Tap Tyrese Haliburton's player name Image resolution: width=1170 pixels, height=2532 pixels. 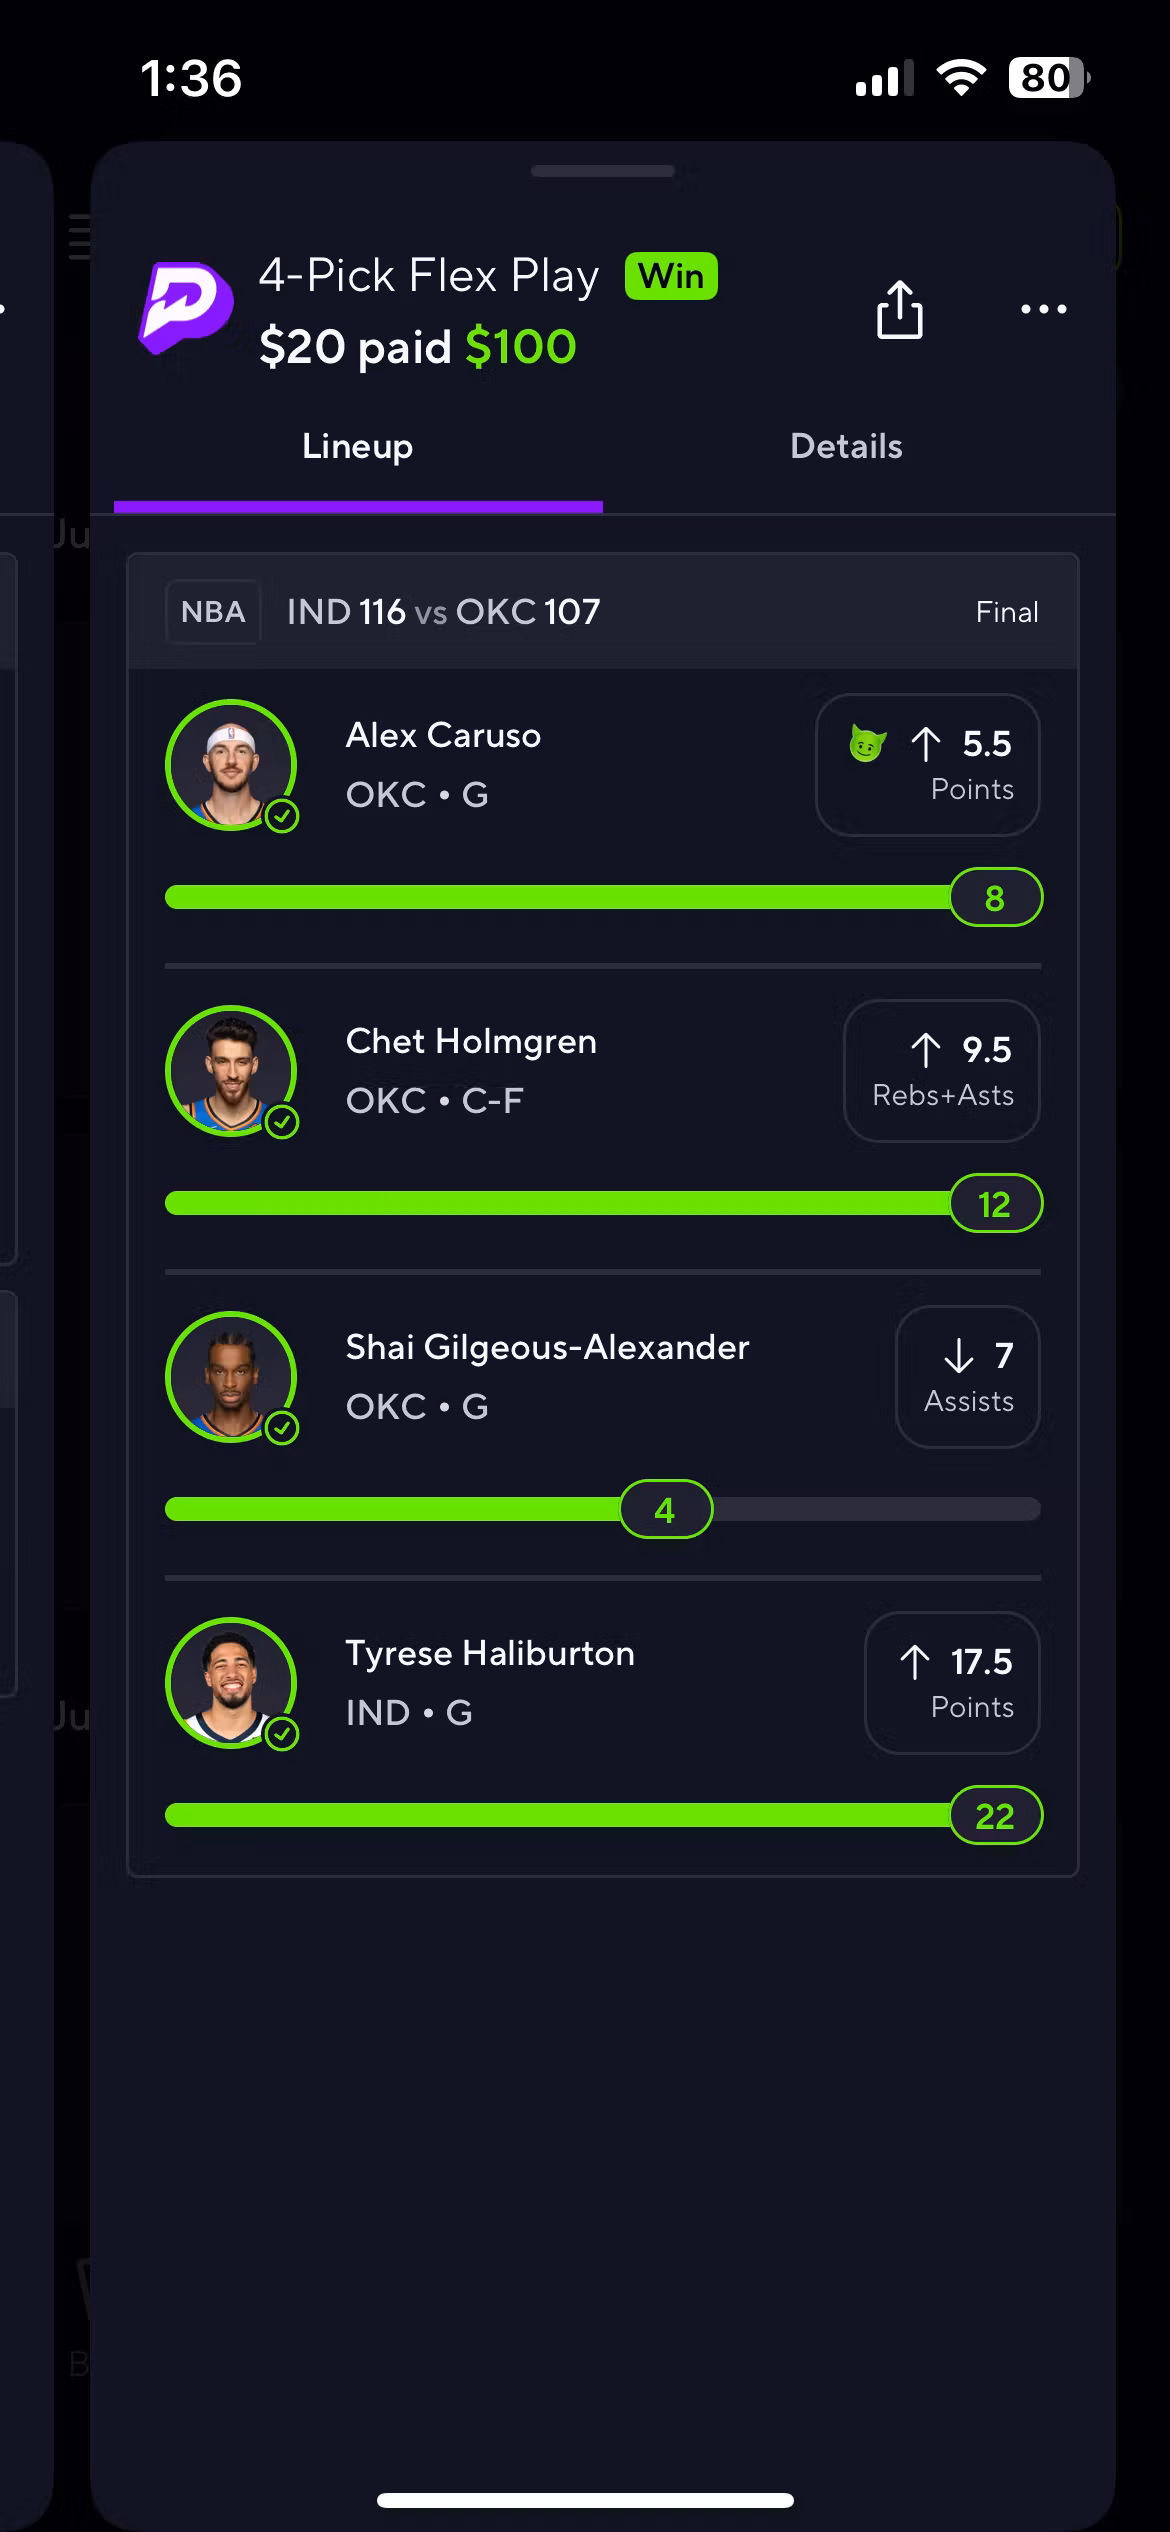point(490,1654)
